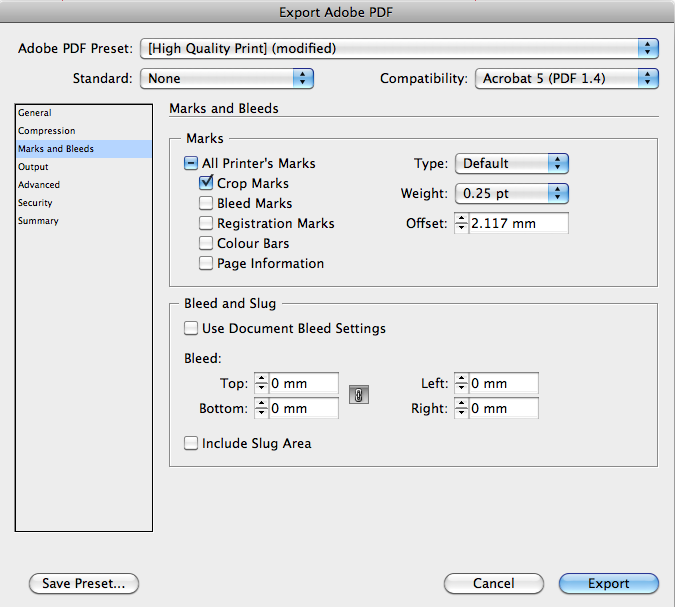
Task: Click the Export button
Action: pos(609,583)
